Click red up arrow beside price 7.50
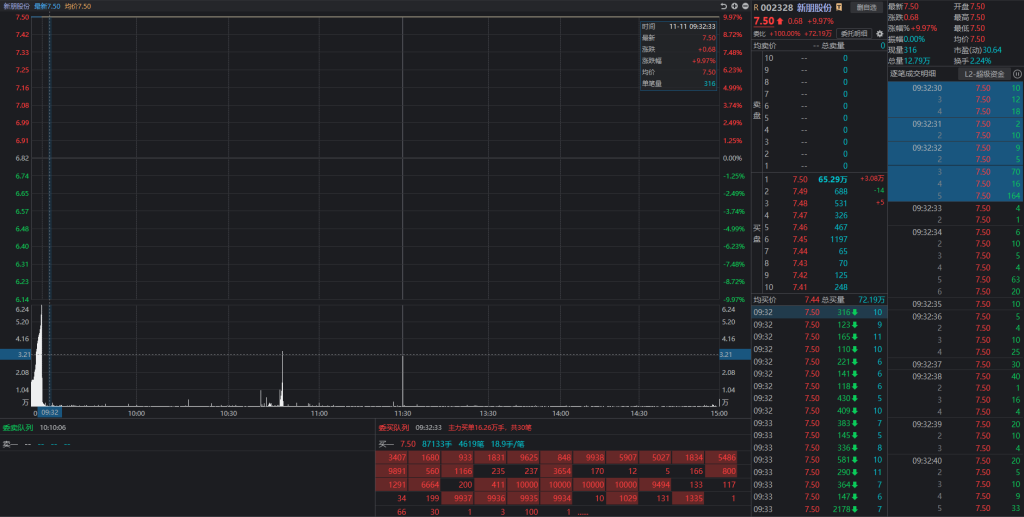Screen dimensions: 1024x517 [780, 21]
